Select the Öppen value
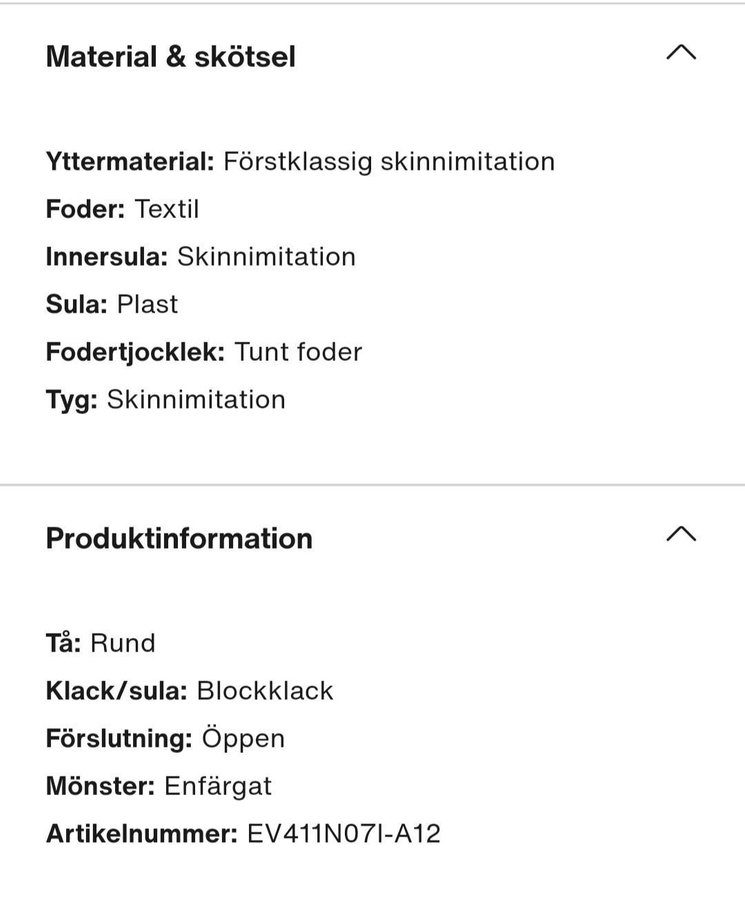 pos(243,738)
